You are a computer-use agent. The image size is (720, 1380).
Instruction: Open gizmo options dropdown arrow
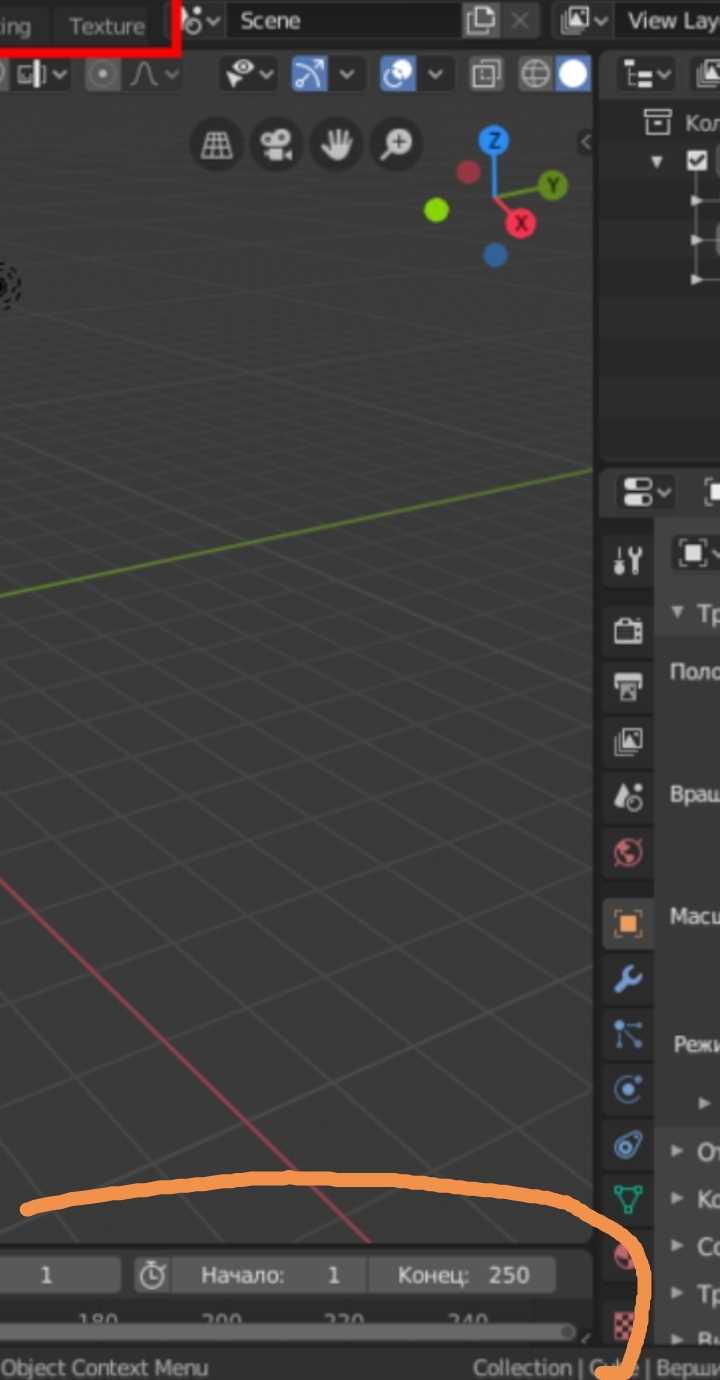347,74
